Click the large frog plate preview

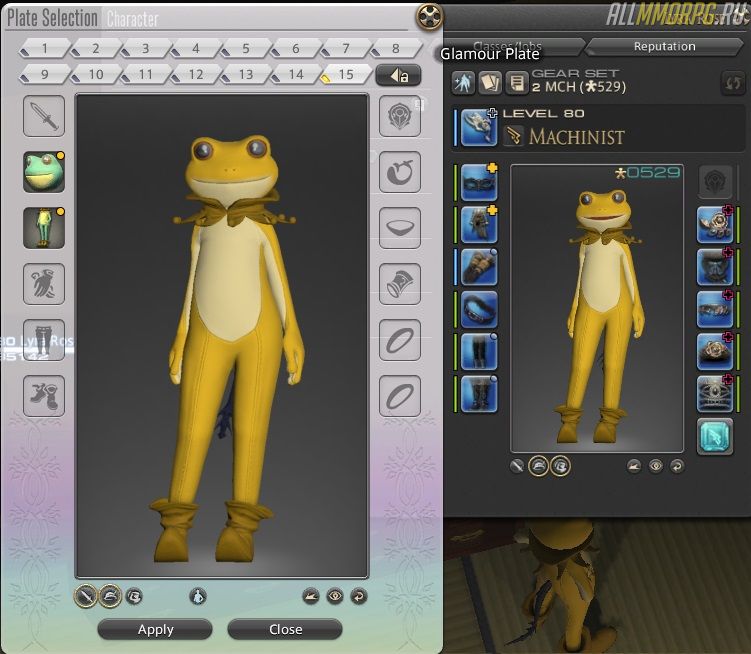point(222,336)
